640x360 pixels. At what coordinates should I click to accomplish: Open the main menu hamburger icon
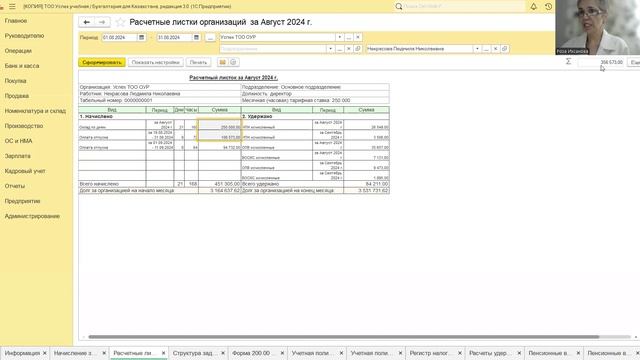[x=12, y=7]
